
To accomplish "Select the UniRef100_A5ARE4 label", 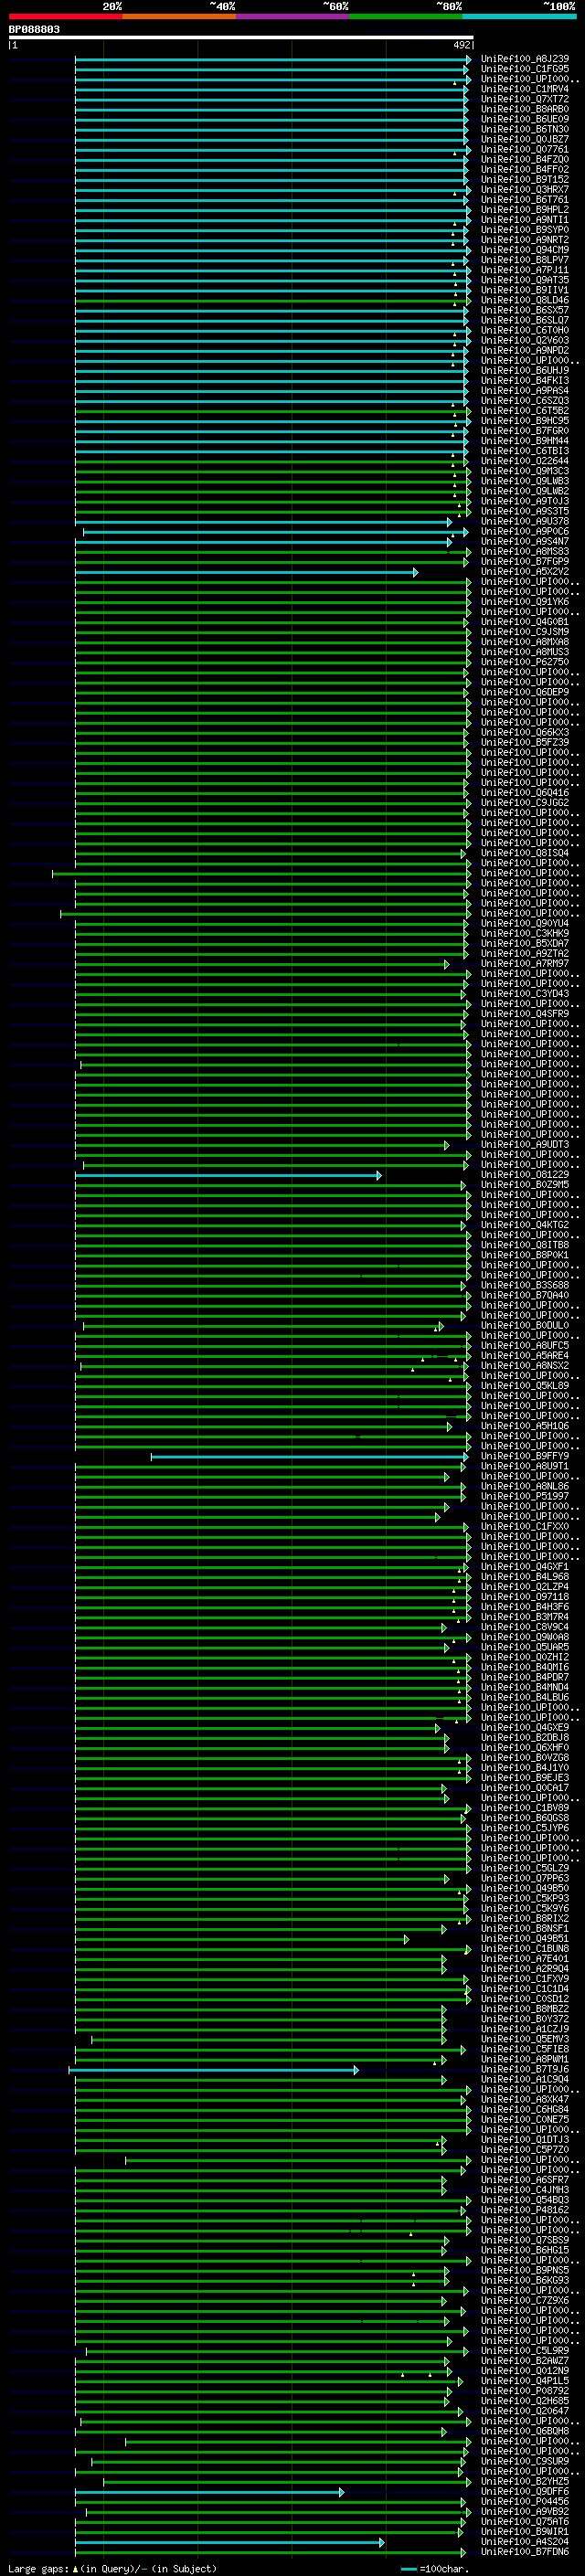I will 525,1356.
